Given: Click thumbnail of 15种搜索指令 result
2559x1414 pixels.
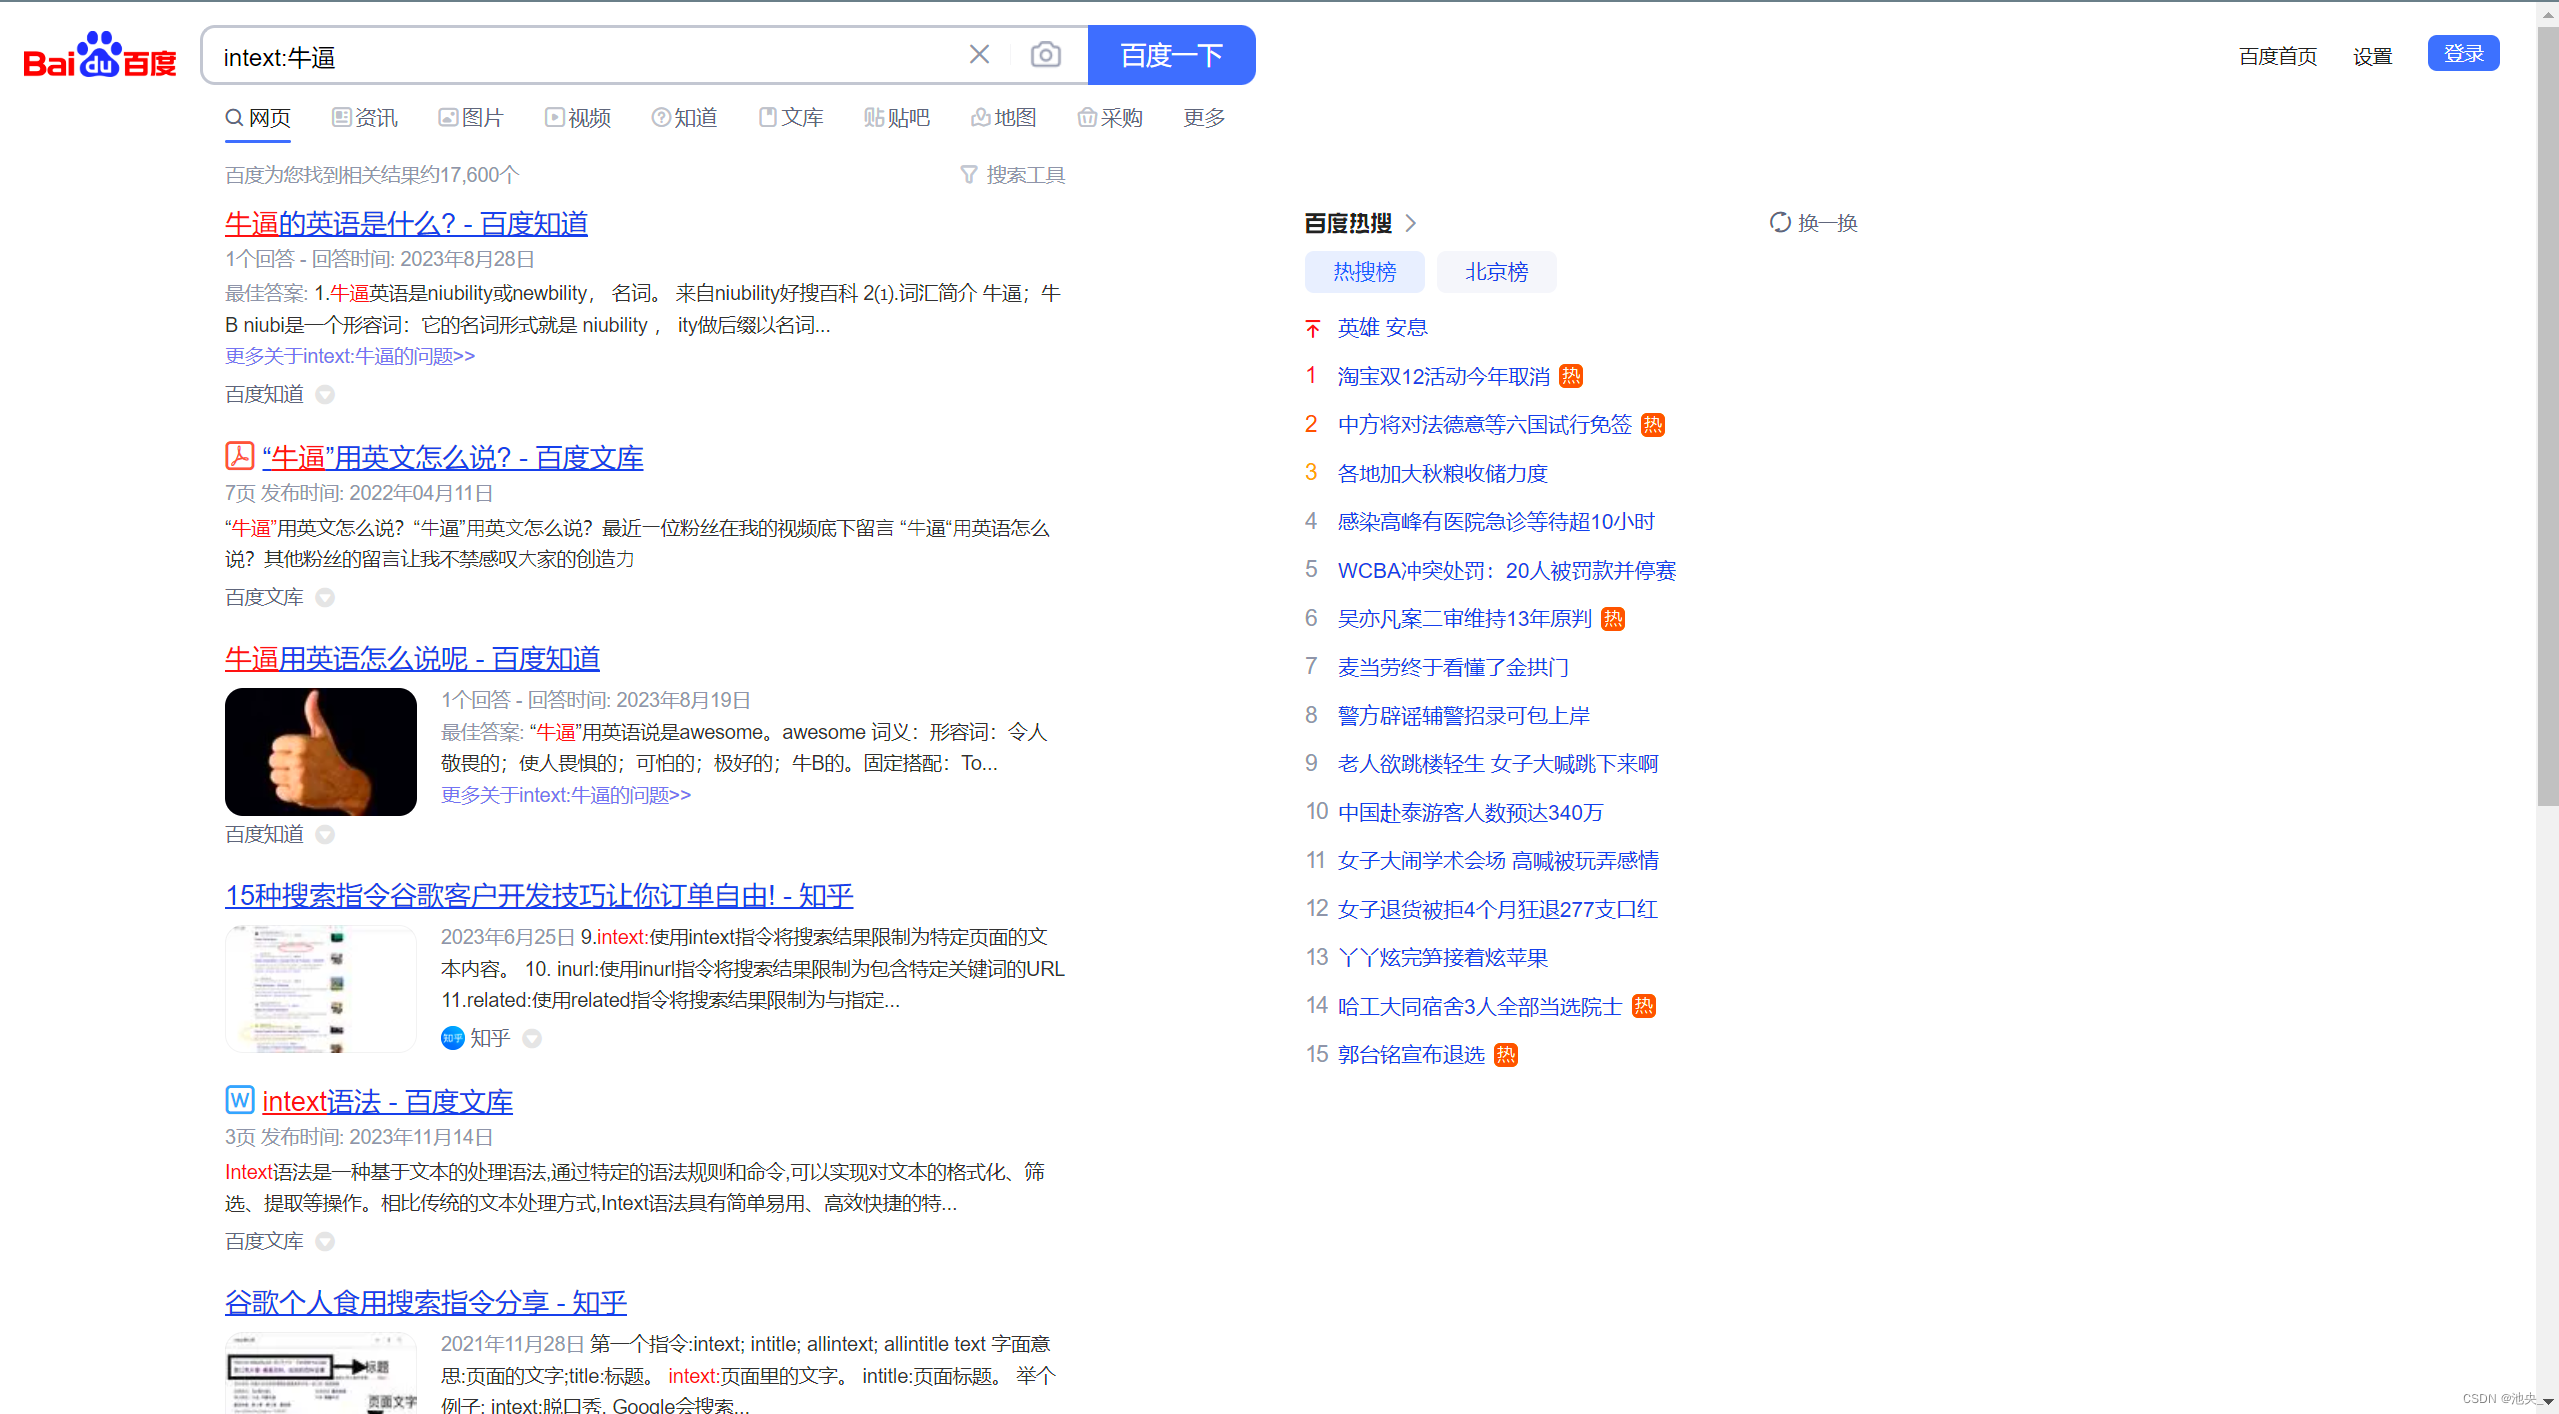Looking at the screenshot, I should (x=321, y=989).
